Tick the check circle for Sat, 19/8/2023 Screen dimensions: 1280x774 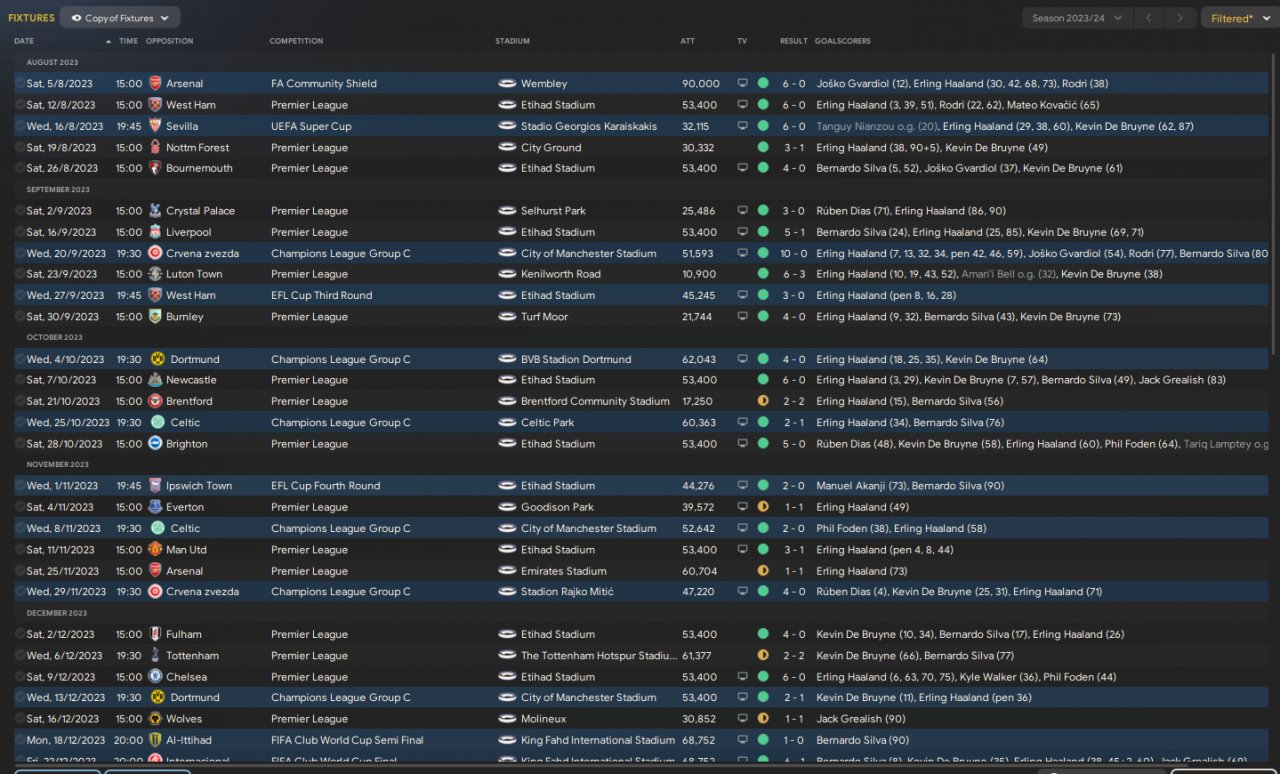coord(20,148)
